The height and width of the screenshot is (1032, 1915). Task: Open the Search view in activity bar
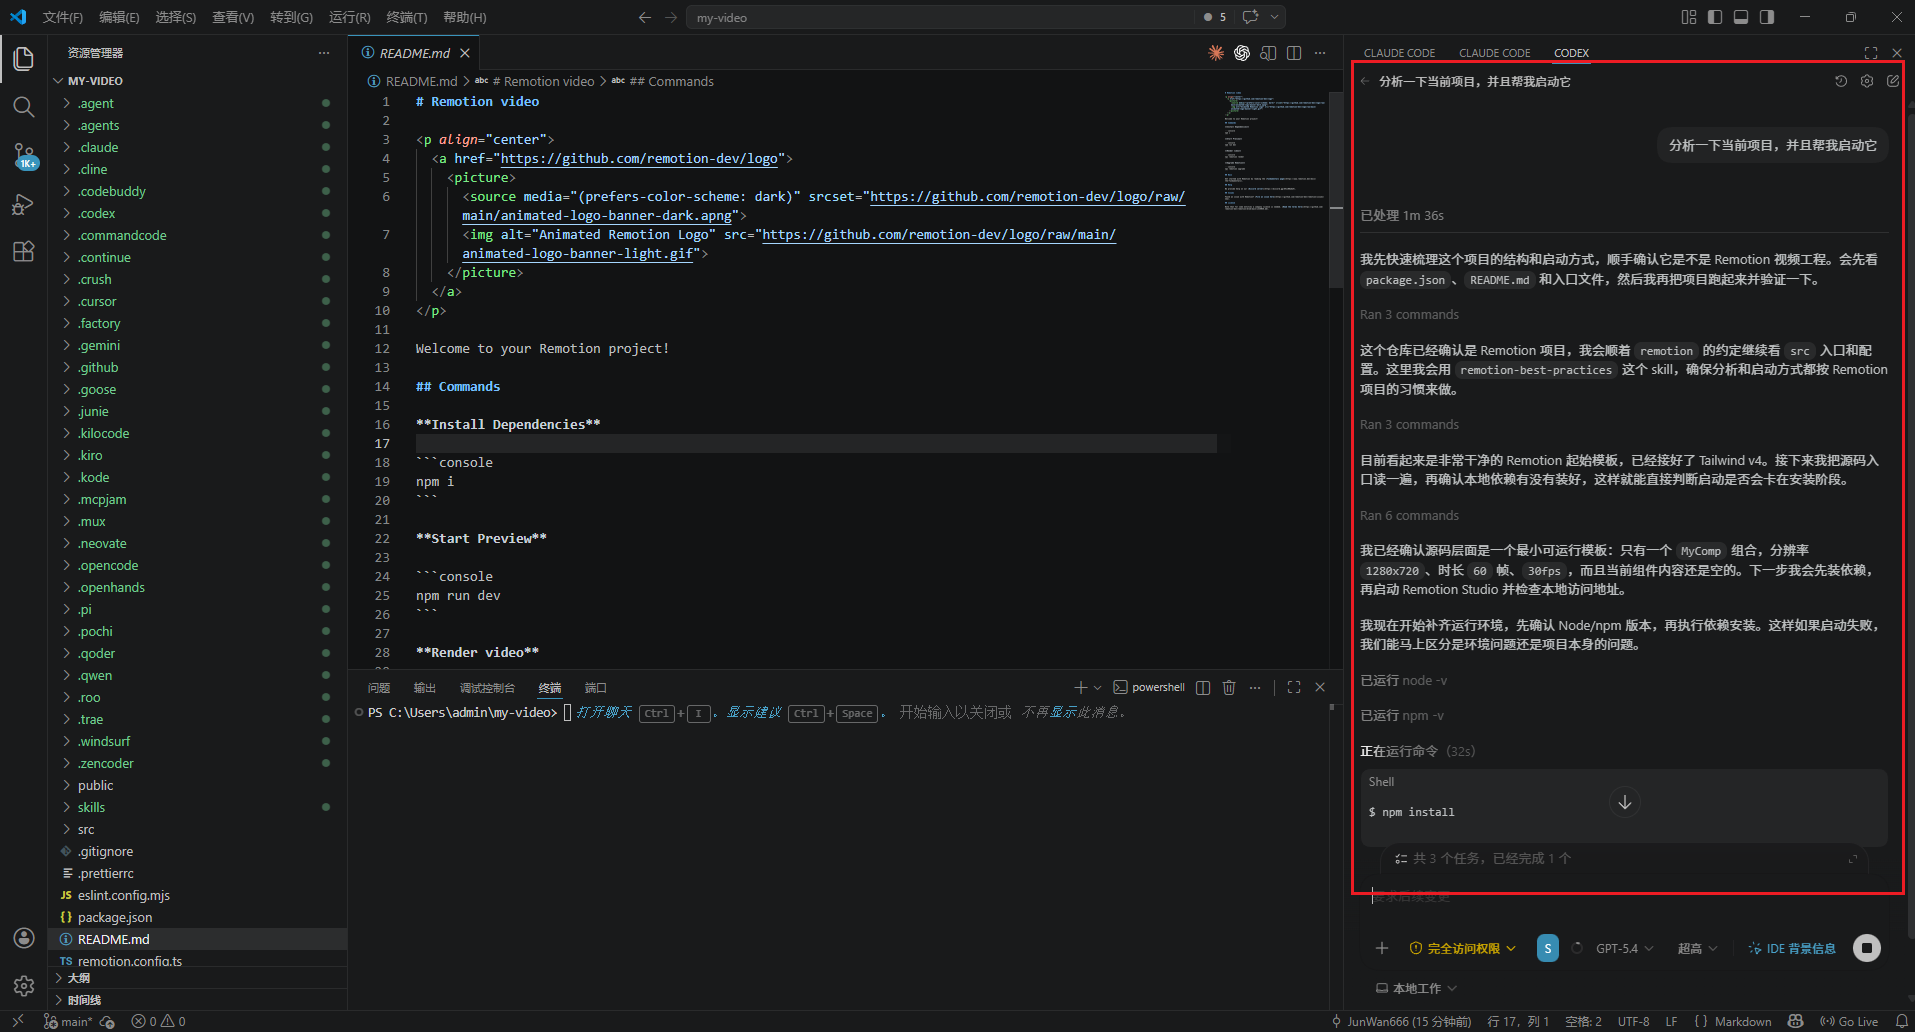(24, 107)
